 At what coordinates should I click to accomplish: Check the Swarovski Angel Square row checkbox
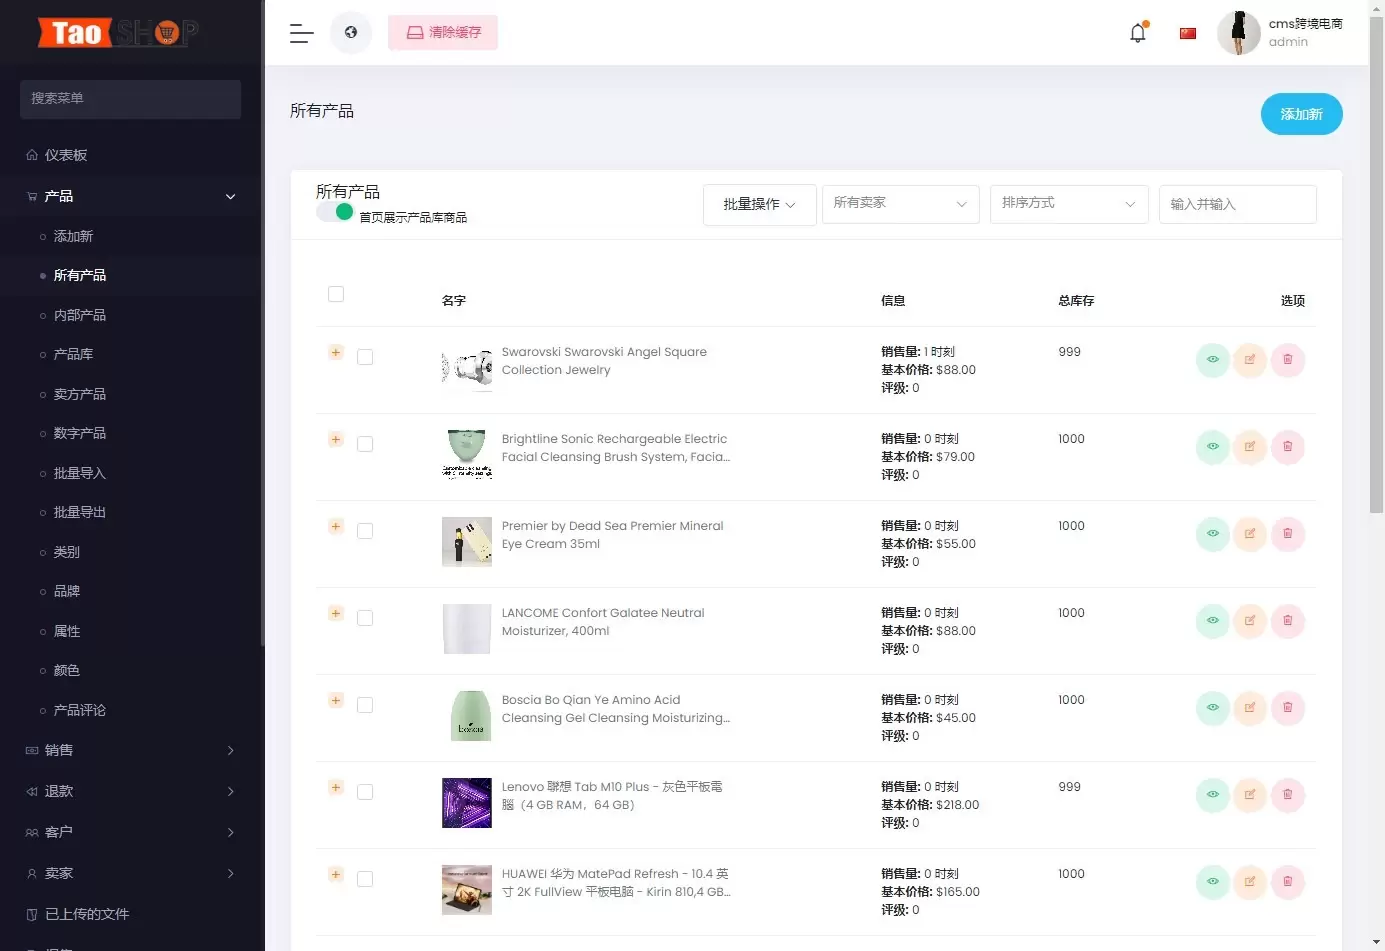(x=365, y=357)
